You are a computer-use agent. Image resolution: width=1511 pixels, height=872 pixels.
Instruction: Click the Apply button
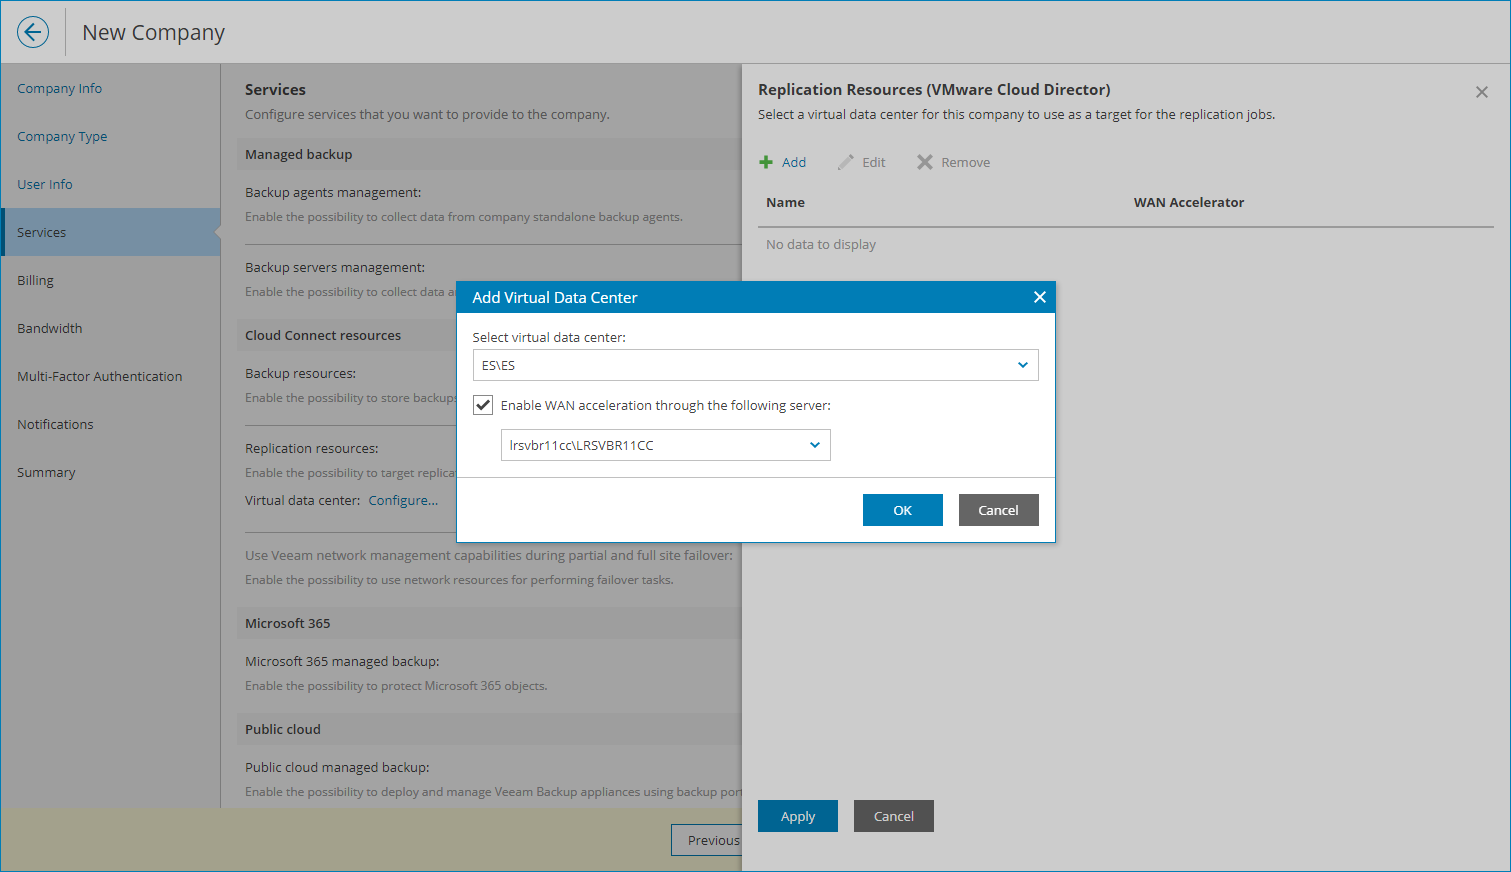coord(797,816)
